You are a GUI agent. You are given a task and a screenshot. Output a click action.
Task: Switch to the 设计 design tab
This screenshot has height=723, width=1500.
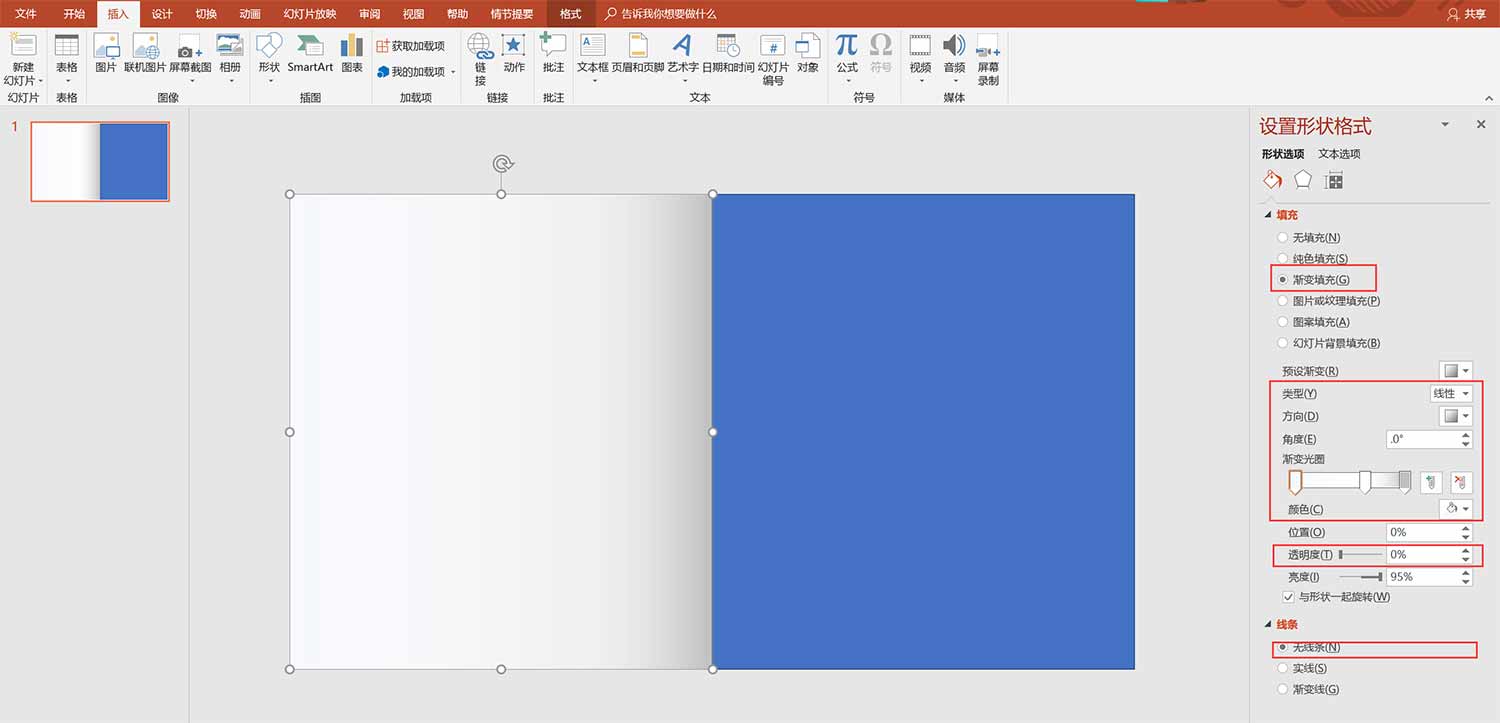pyautogui.click(x=162, y=14)
